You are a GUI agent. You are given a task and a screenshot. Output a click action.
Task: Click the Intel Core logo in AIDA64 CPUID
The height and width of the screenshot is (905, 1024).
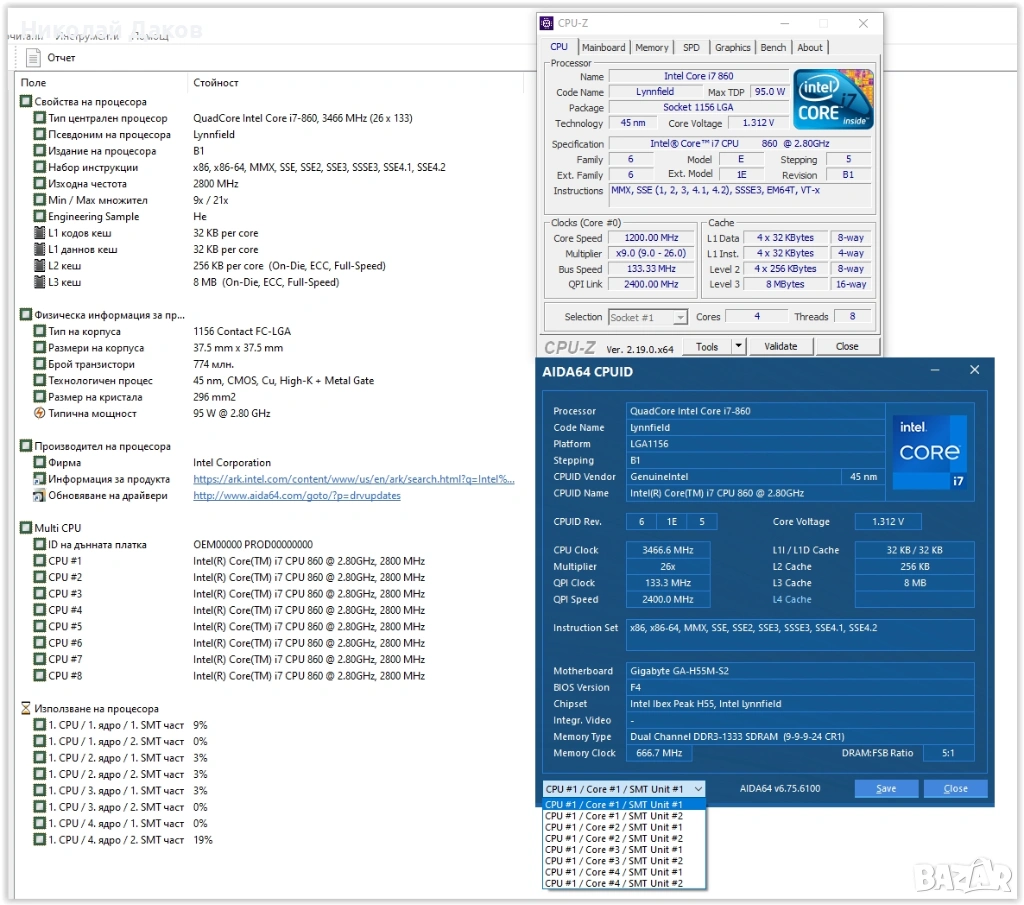[x=929, y=452]
